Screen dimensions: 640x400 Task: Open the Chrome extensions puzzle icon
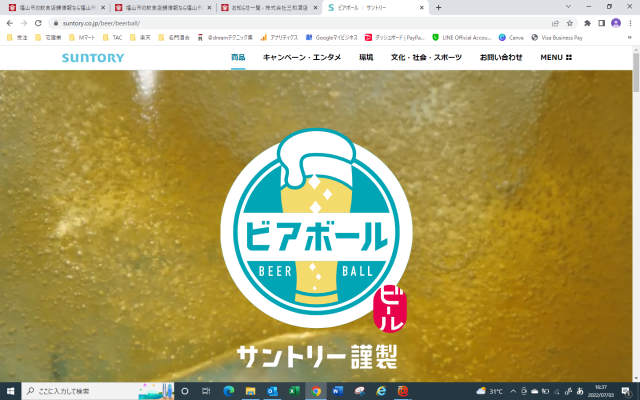click(x=587, y=23)
